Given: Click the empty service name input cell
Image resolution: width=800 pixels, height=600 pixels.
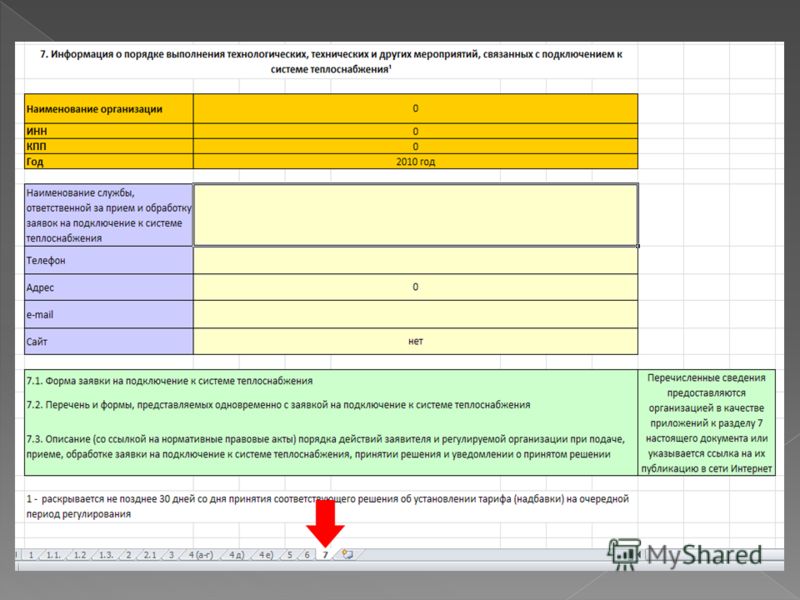Looking at the screenshot, I should point(415,215).
